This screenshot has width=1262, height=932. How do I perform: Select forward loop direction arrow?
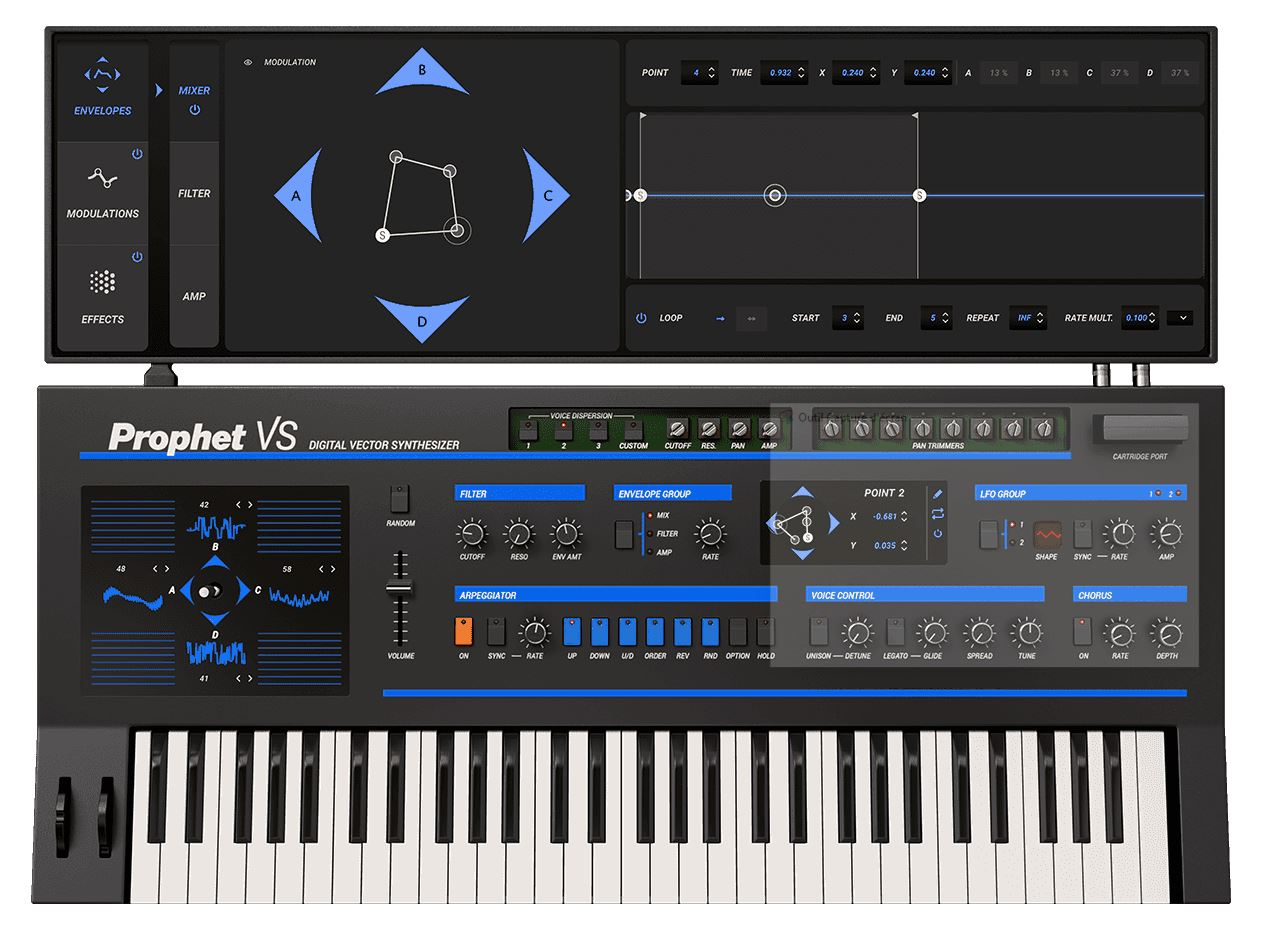point(720,318)
